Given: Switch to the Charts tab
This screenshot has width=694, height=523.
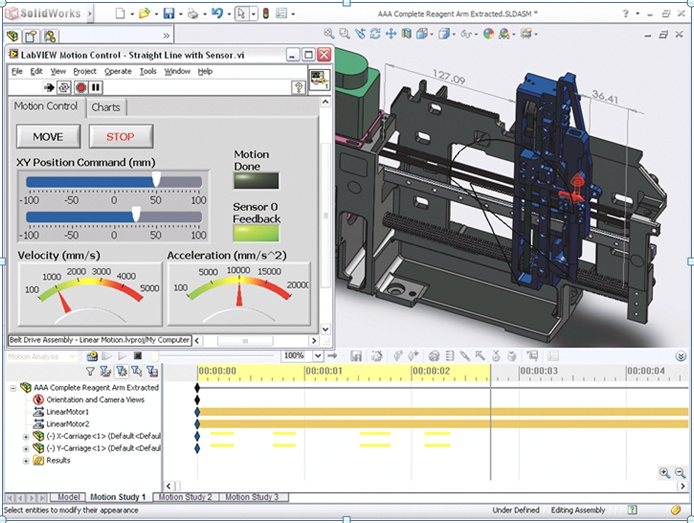Looking at the screenshot, I should pos(104,107).
